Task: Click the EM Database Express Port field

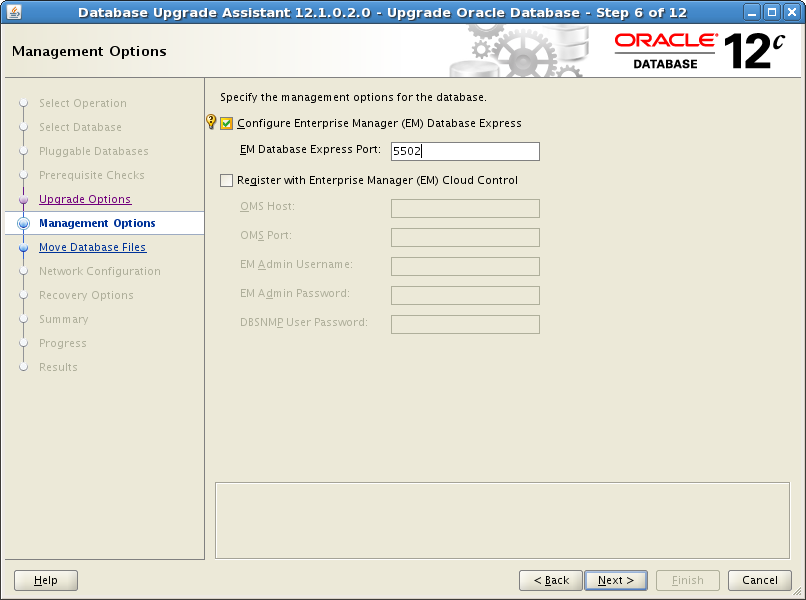Action: point(465,151)
